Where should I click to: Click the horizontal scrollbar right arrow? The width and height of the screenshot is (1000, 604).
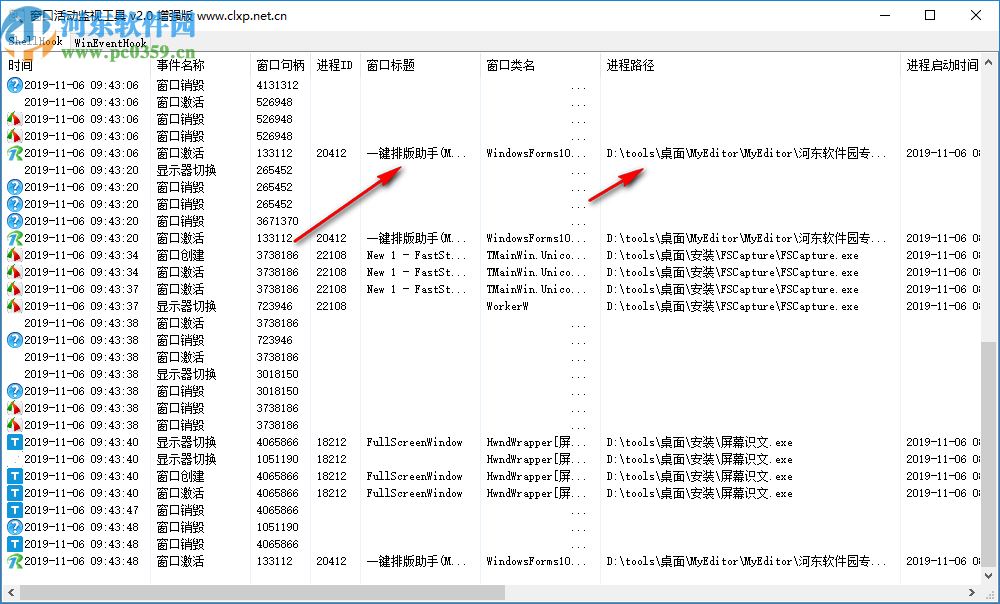pyautogui.click(x=973, y=593)
